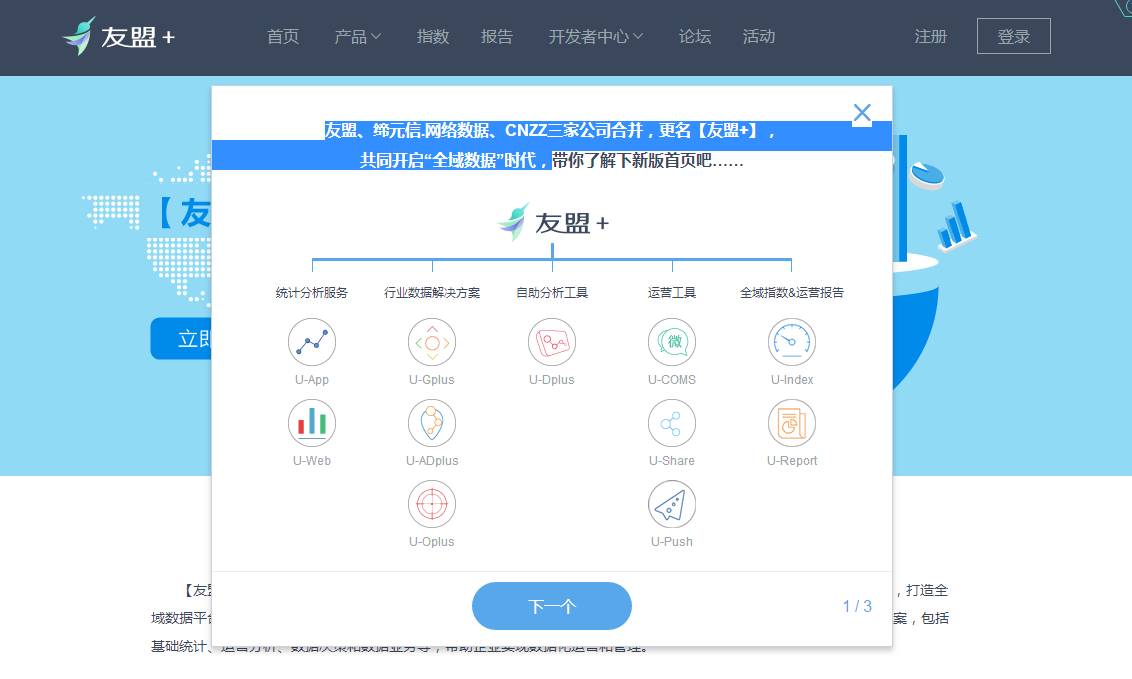The width and height of the screenshot is (1132, 679).
Task: Close the intro popup with the X
Action: (x=862, y=113)
